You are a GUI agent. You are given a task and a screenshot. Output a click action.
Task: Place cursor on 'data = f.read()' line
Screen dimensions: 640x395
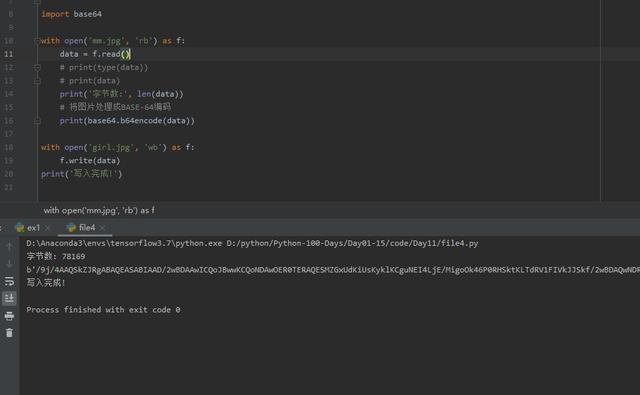coord(95,54)
